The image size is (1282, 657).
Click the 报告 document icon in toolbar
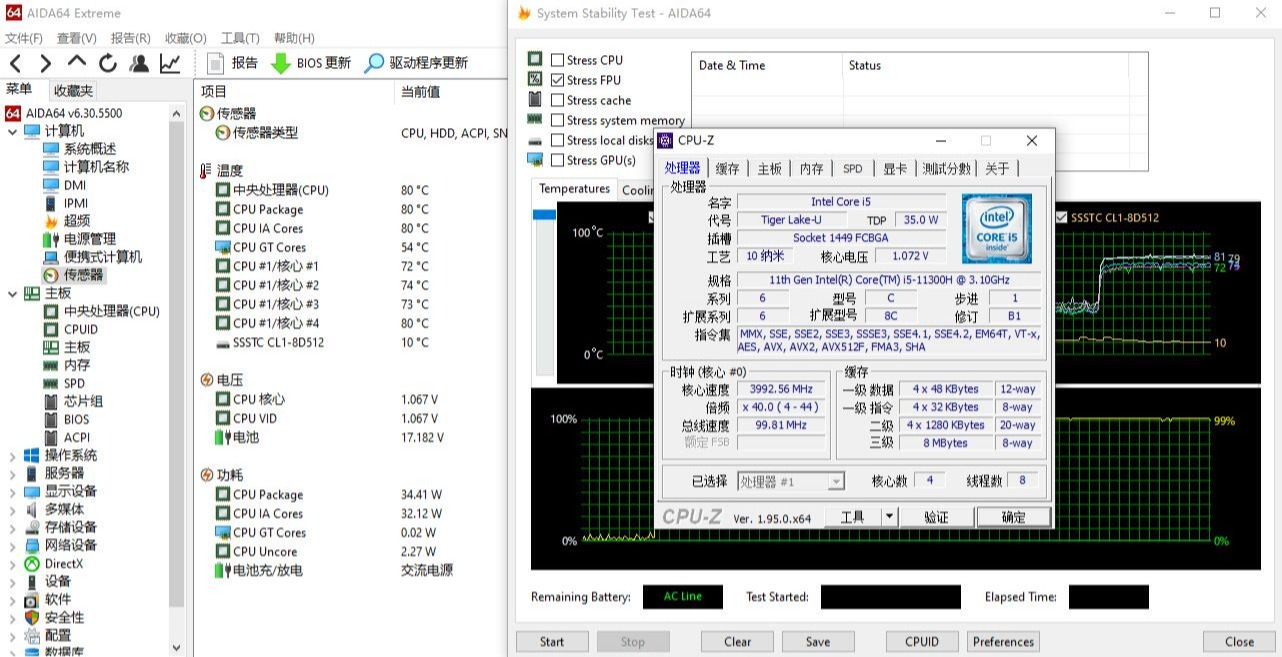pos(215,63)
